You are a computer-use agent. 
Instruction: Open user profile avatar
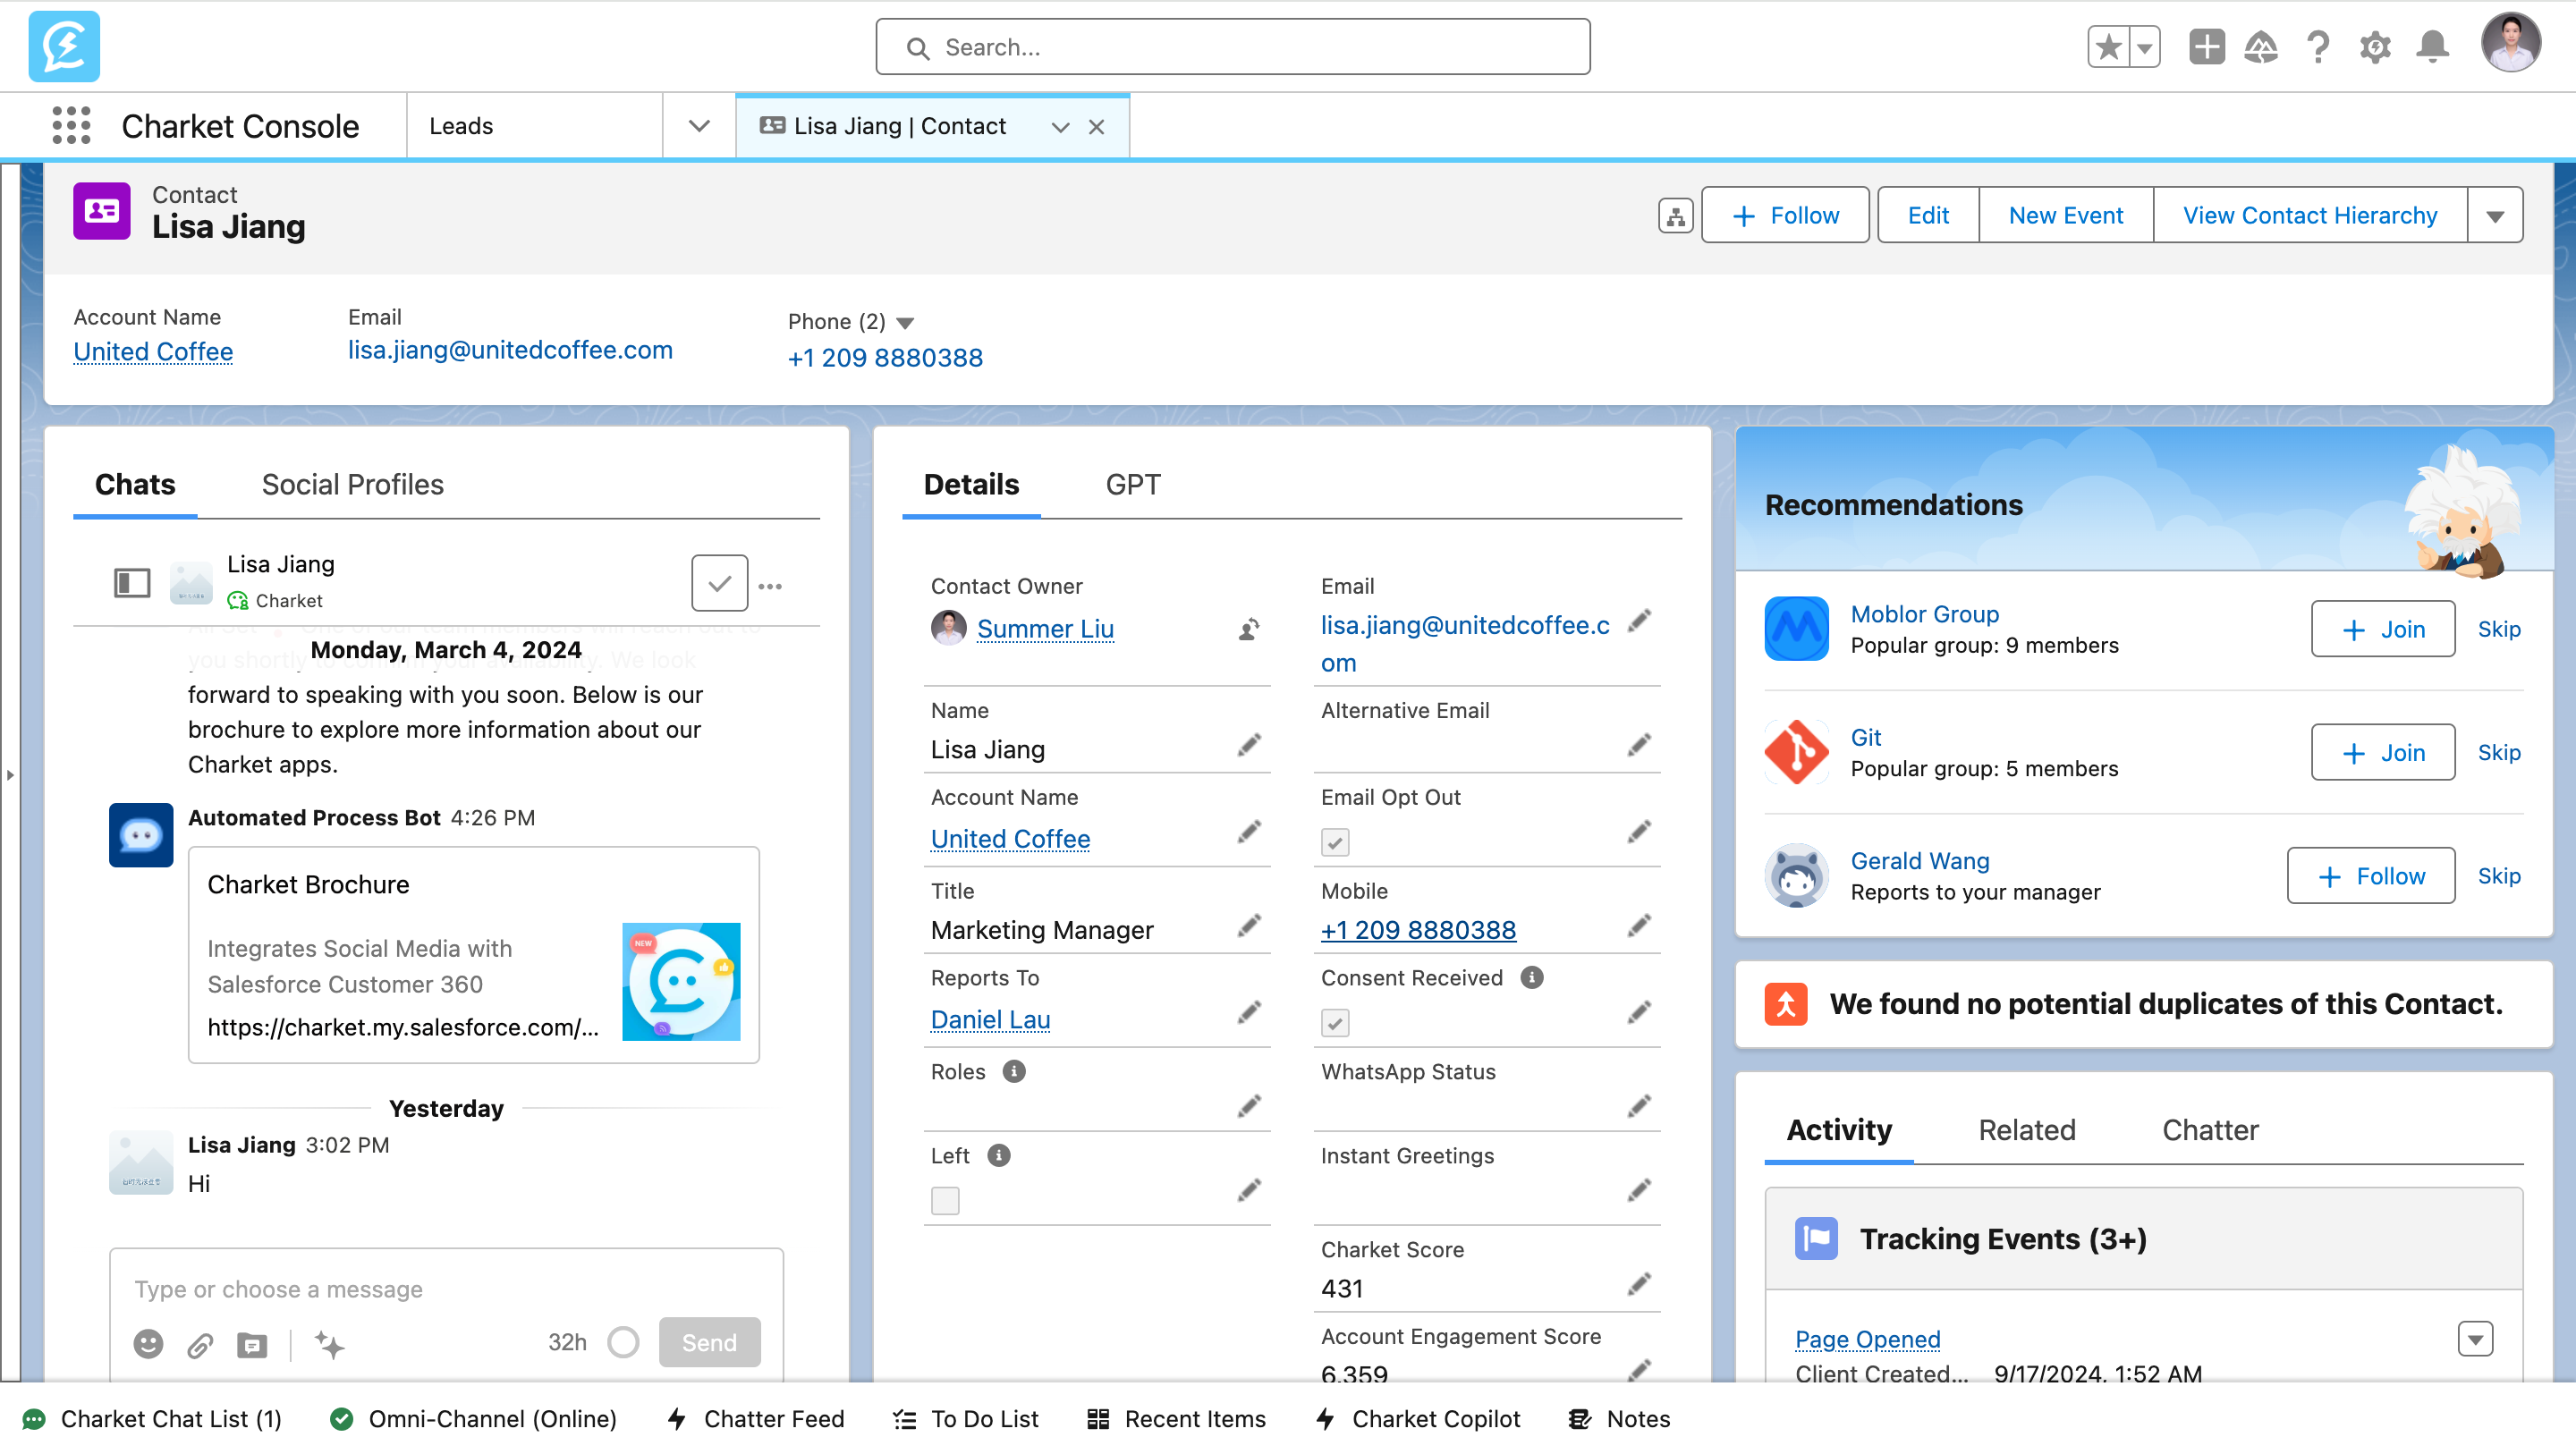click(x=2510, y=43)
